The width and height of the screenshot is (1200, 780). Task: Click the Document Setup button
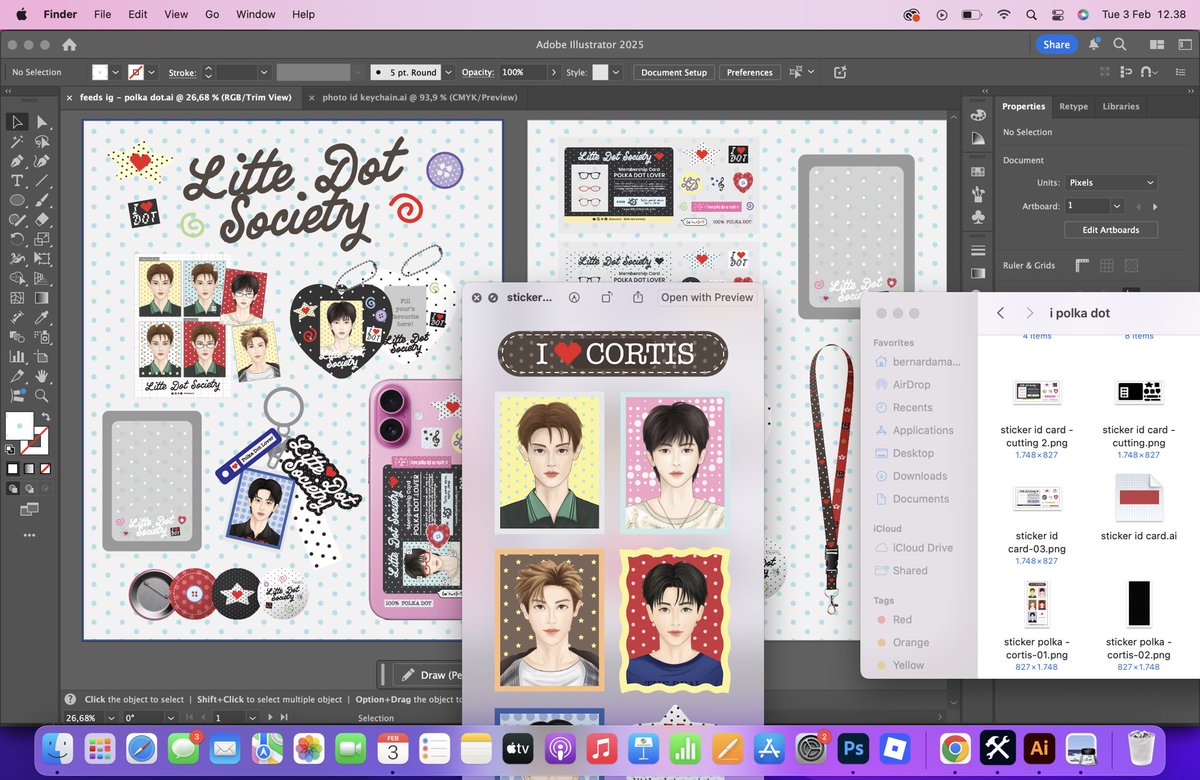pos(674,72)
